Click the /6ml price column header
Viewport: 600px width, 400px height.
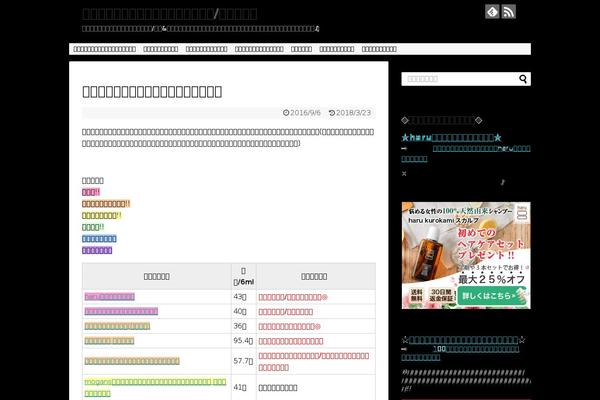[243, 276]
